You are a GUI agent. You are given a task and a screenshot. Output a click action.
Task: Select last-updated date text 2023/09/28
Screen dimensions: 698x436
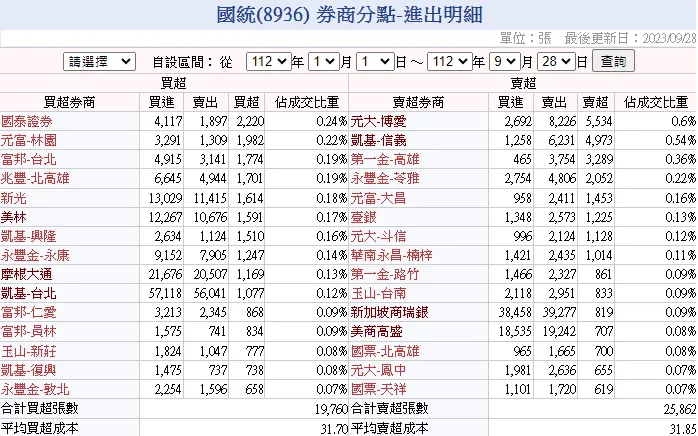[669, 38]
